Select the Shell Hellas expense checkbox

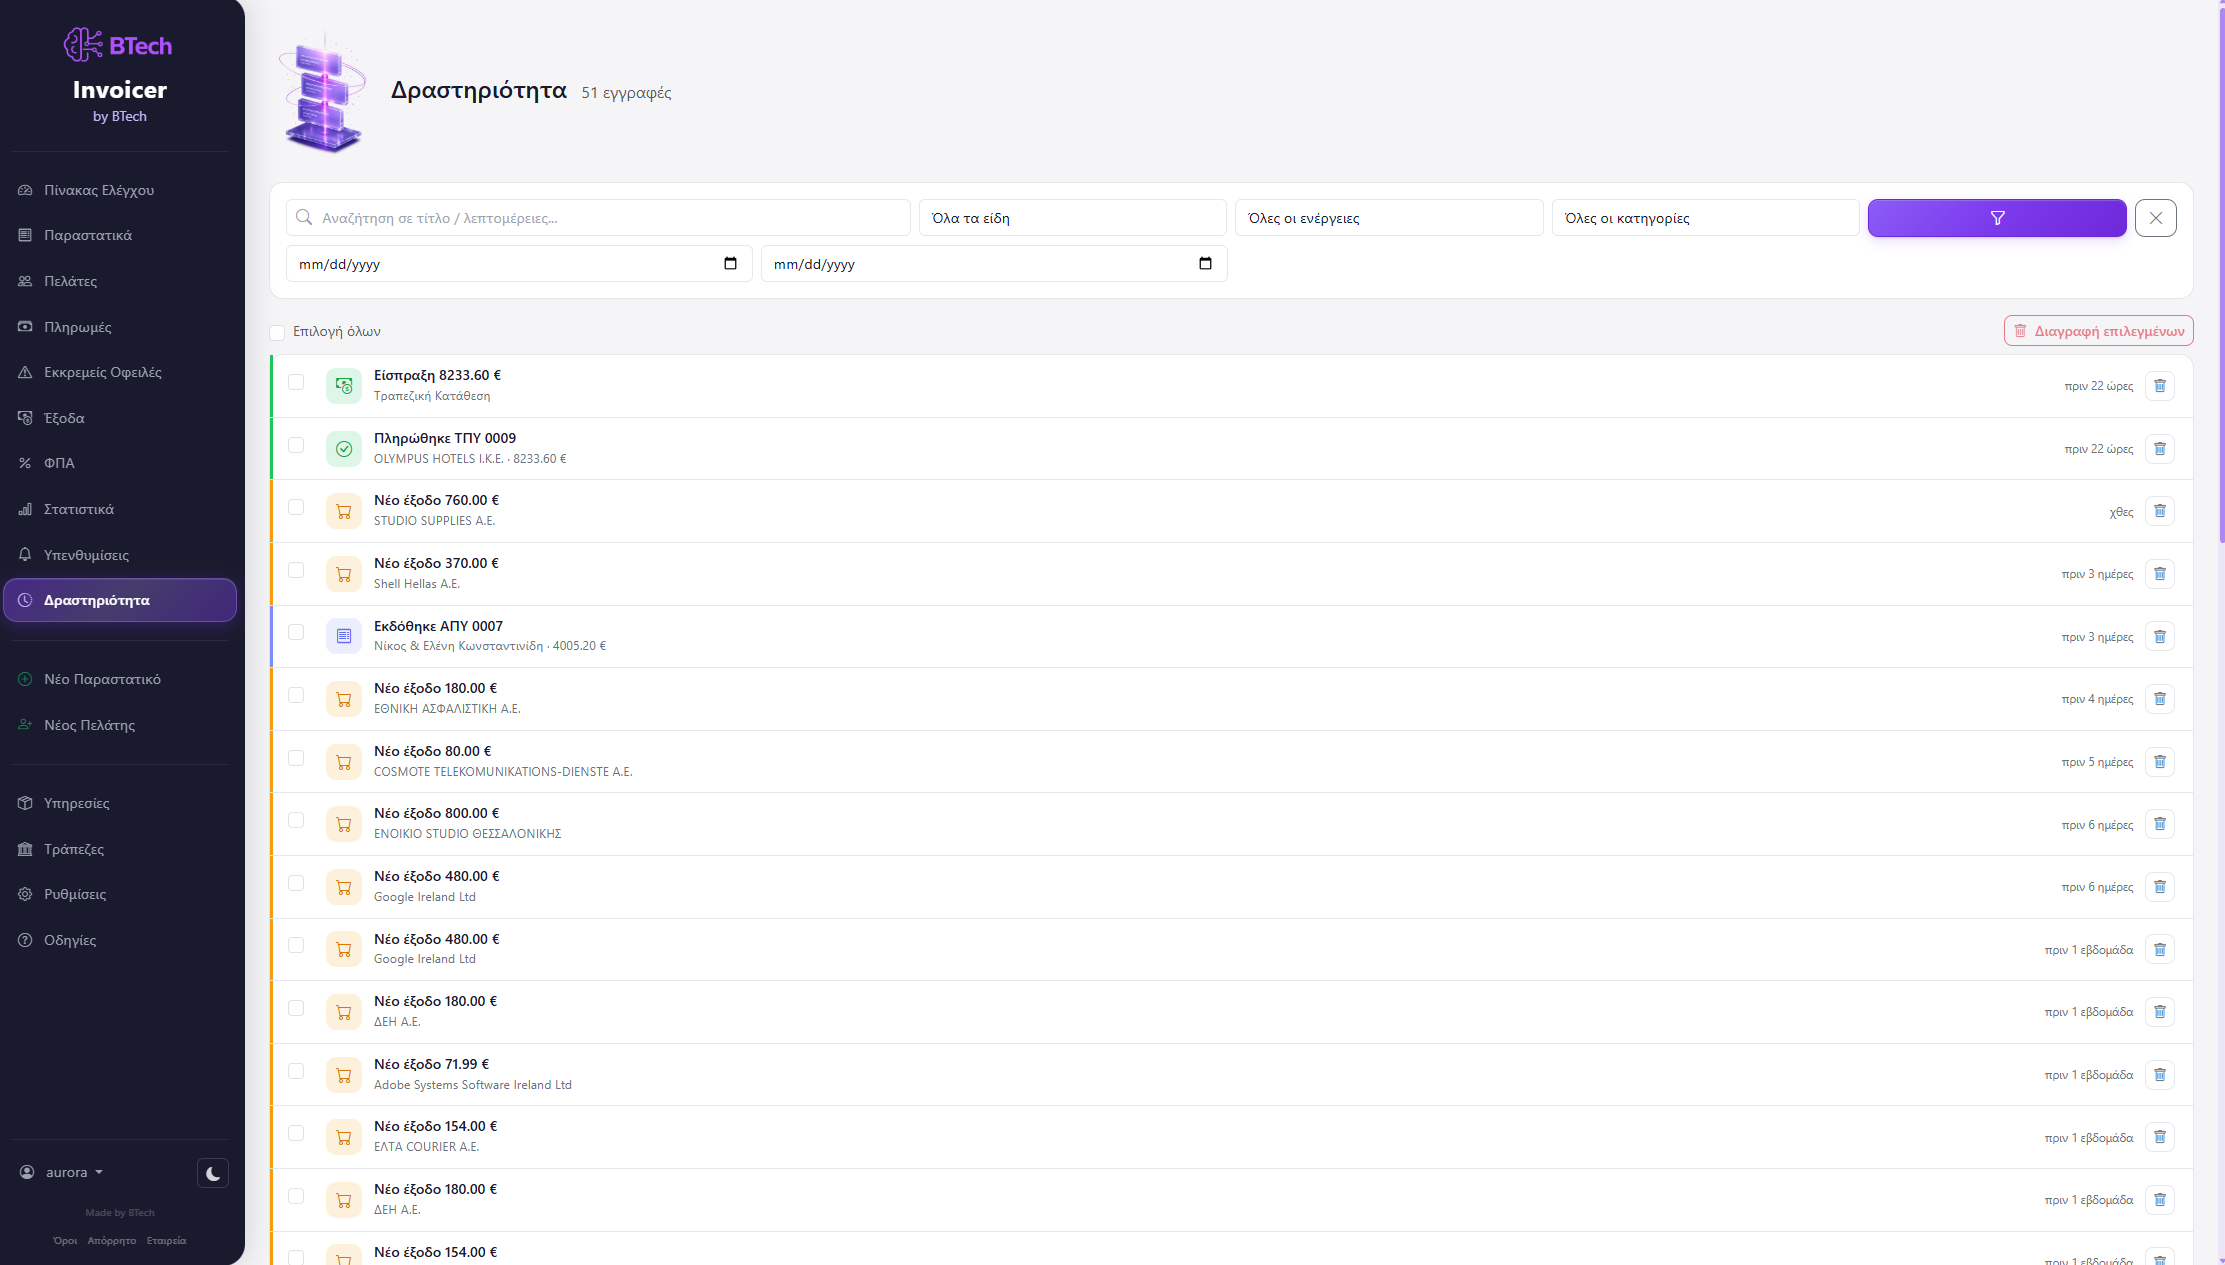click(x=296, y=570)
